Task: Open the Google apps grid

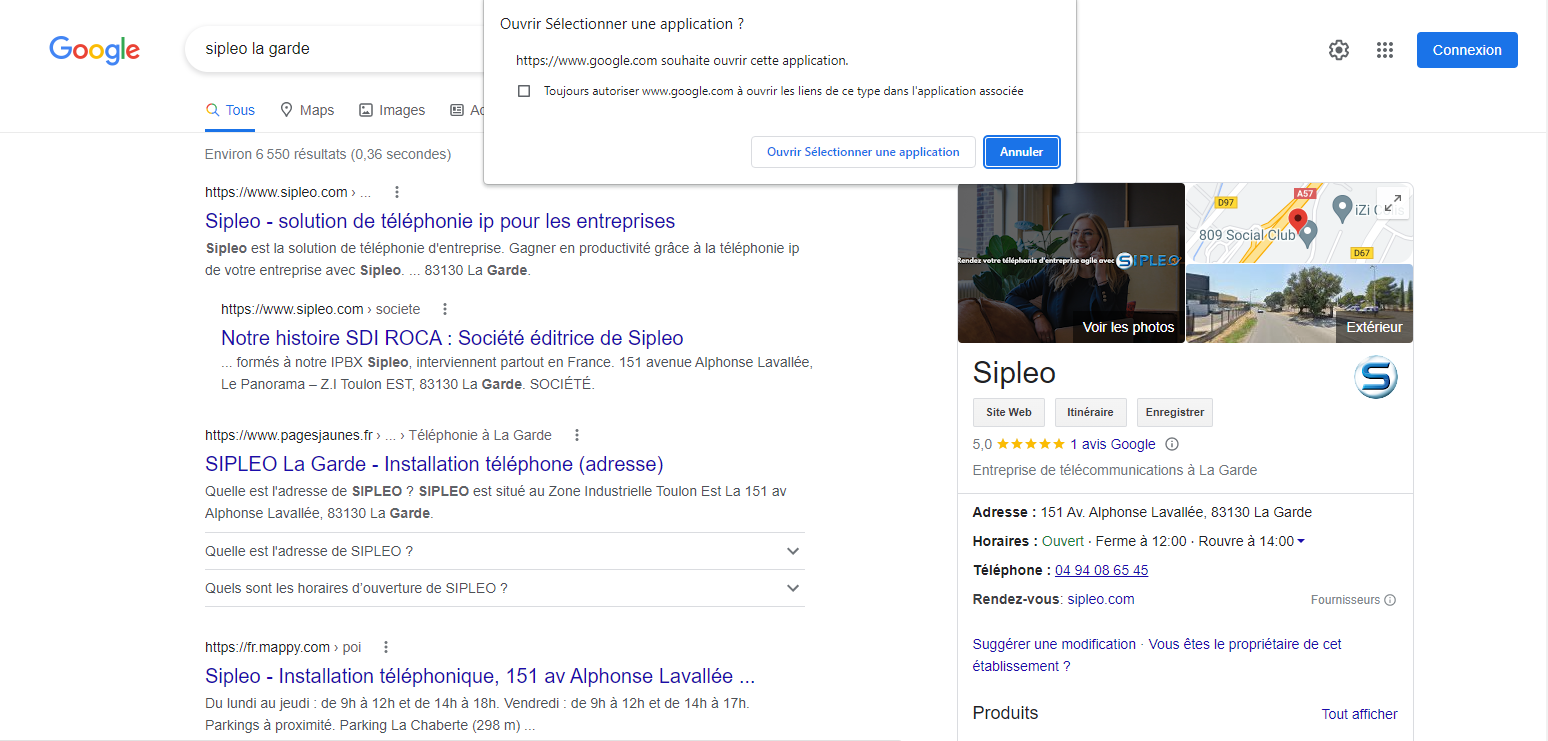Action: click(1385, 50)
